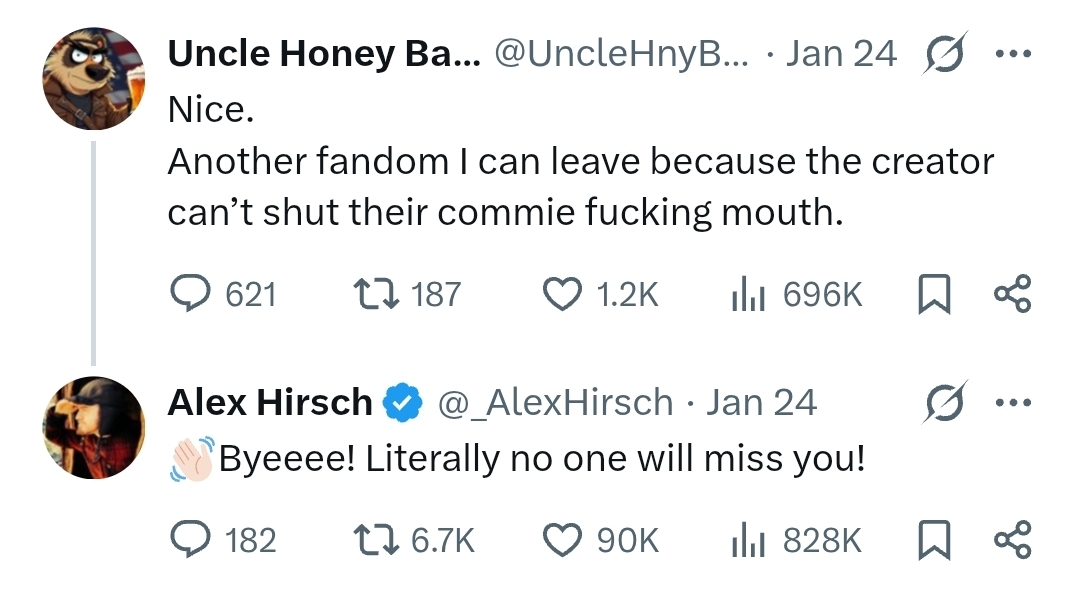Image resolution: width=1080 pixels, height=590 pixels.
Task: Like Alex Hirsch's reply
Action: pos(562,540)
